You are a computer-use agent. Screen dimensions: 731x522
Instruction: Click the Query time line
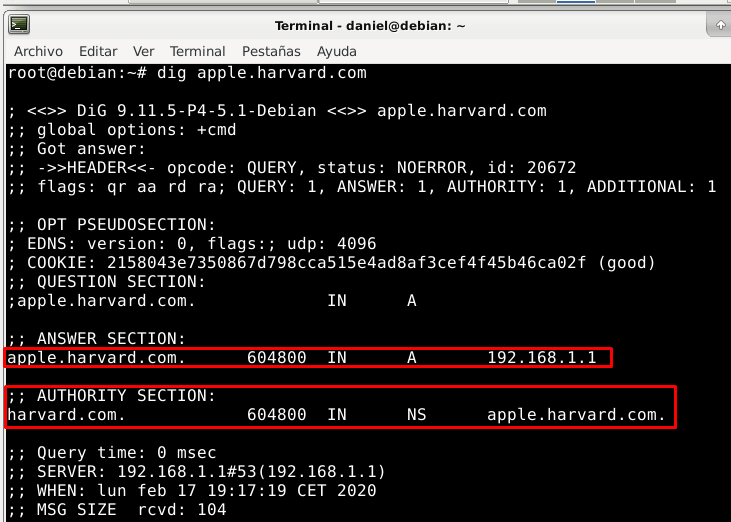(111, 453)
